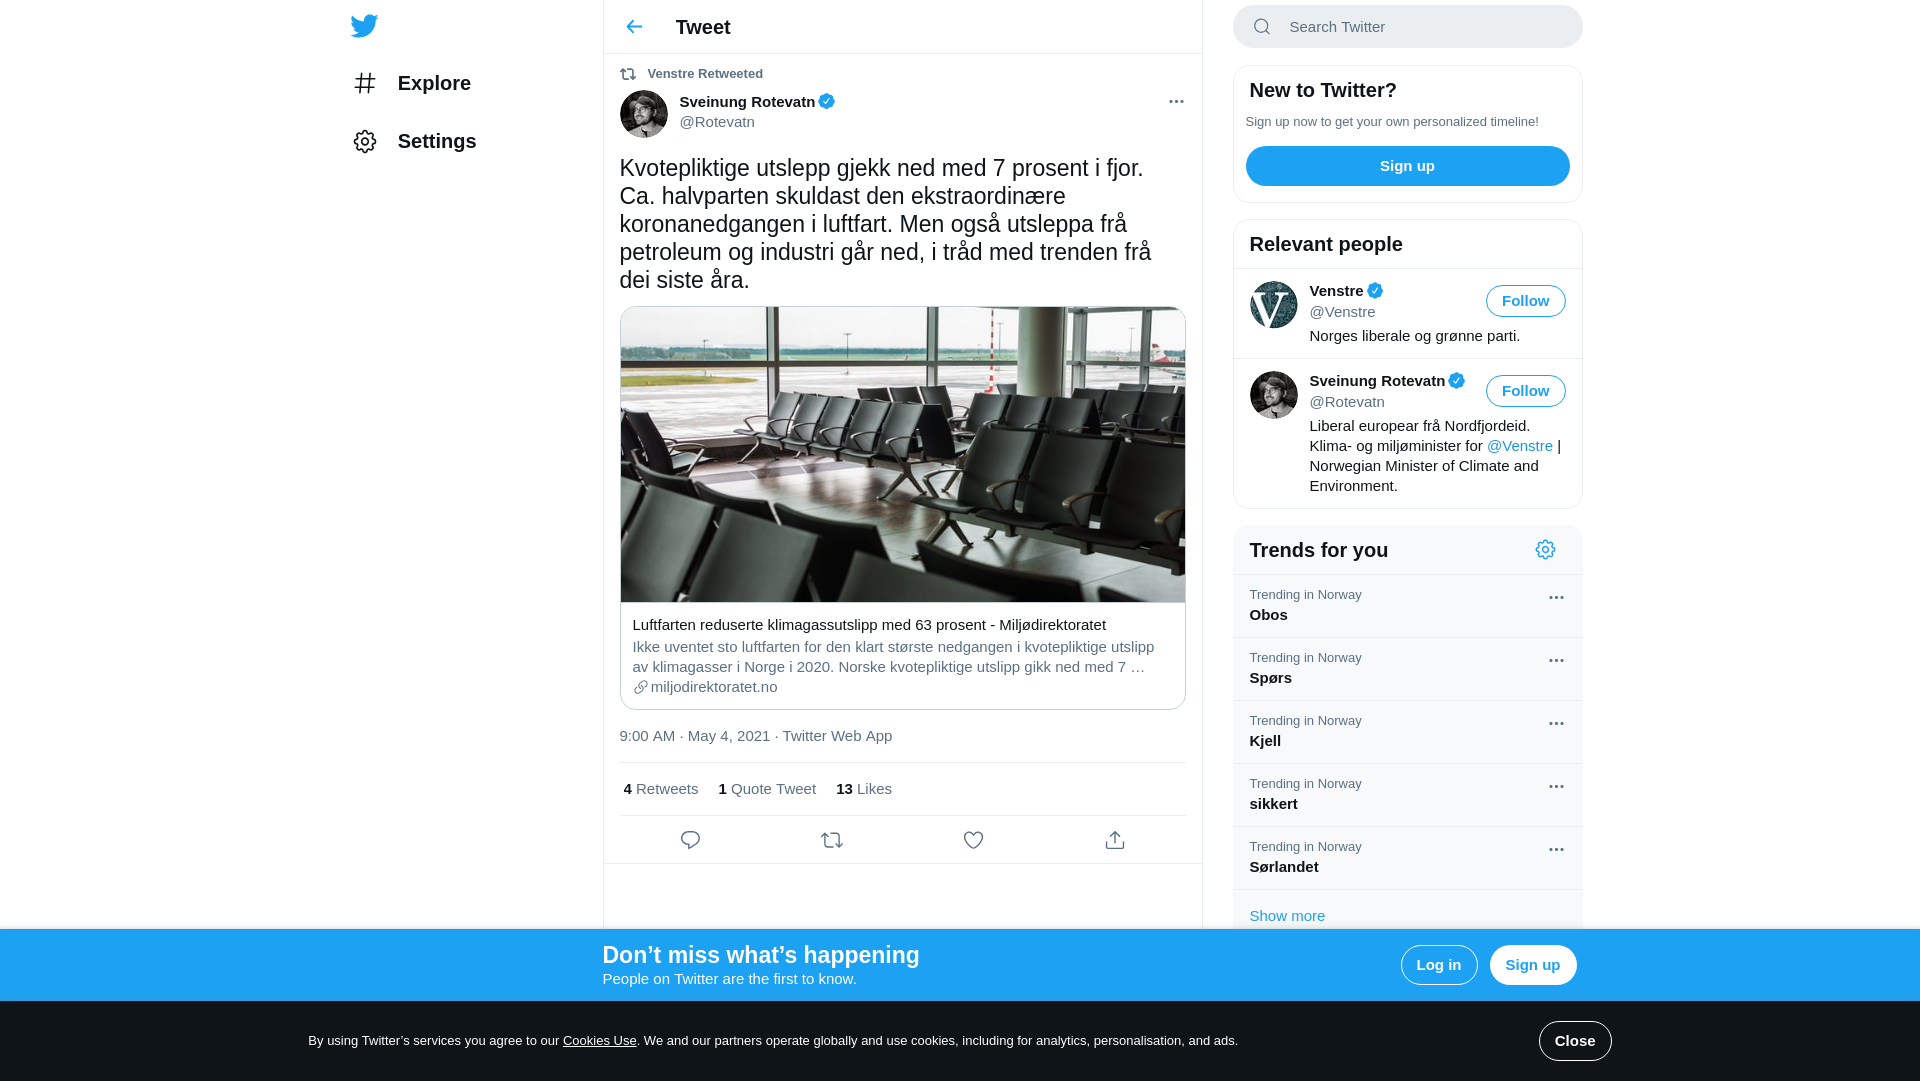
Task: Open the Cookies Use link
Action: coord(599,1041)
